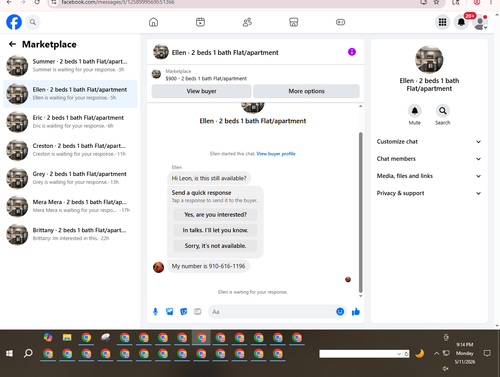
Task: Open Facebook home via logo
Action: click(14, 22)
